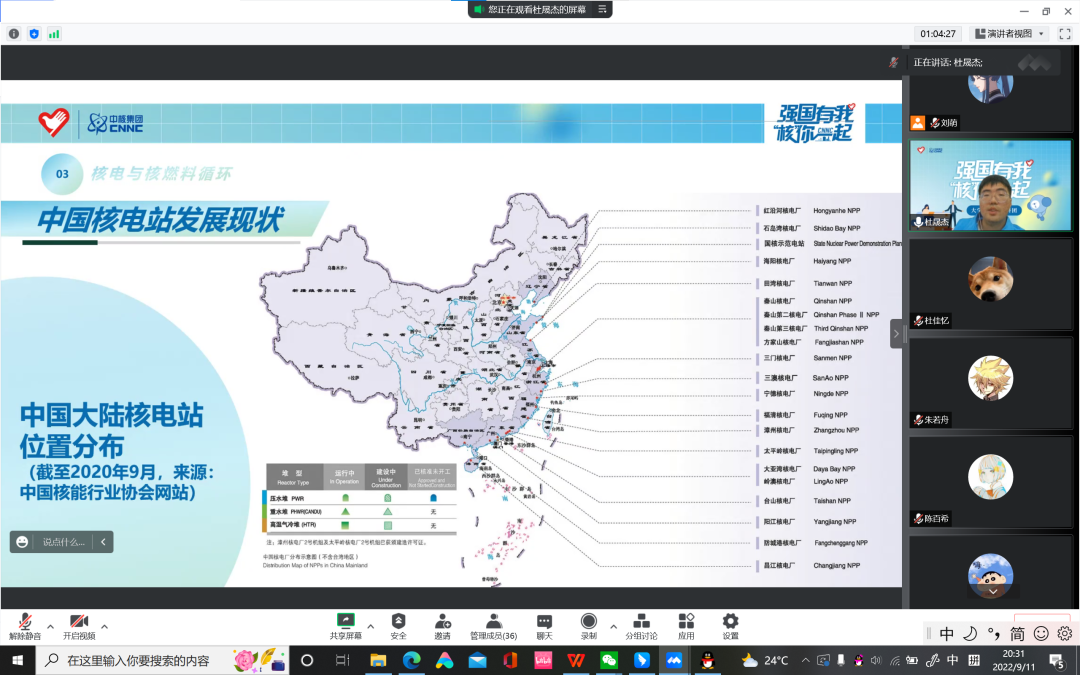1080x675 pixels.
Task: Enter full screen mode icon top right
Action: [x=1065, y=33]
